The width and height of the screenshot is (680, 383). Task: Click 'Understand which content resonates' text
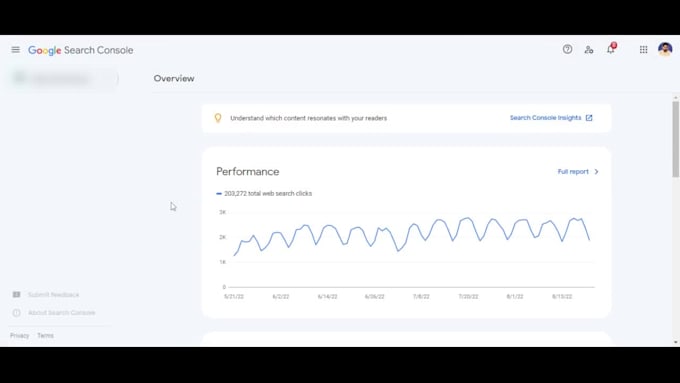point(308,118)
